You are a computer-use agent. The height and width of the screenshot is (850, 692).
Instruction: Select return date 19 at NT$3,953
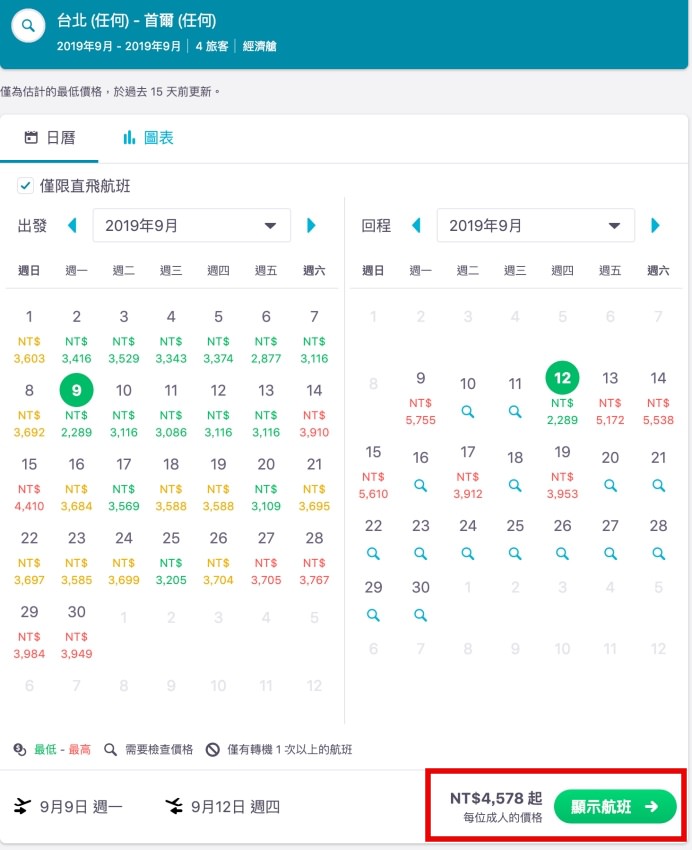click(x=562, y=471)
